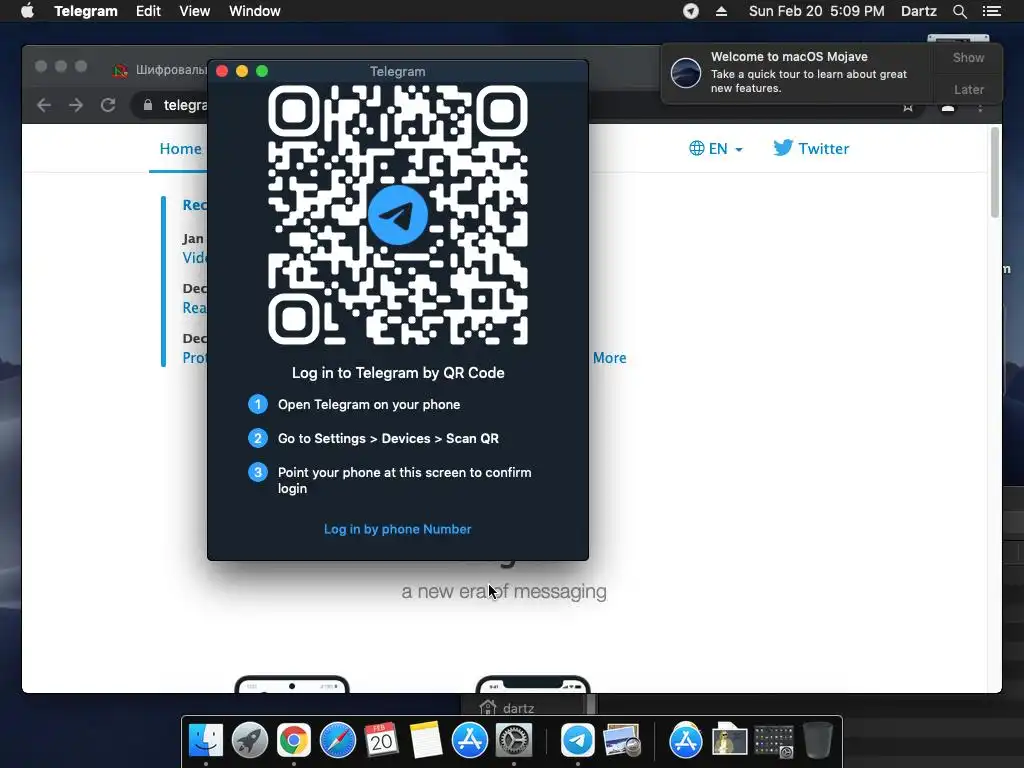
Task: Click the eject icon in menu bar
Action: 721,11
